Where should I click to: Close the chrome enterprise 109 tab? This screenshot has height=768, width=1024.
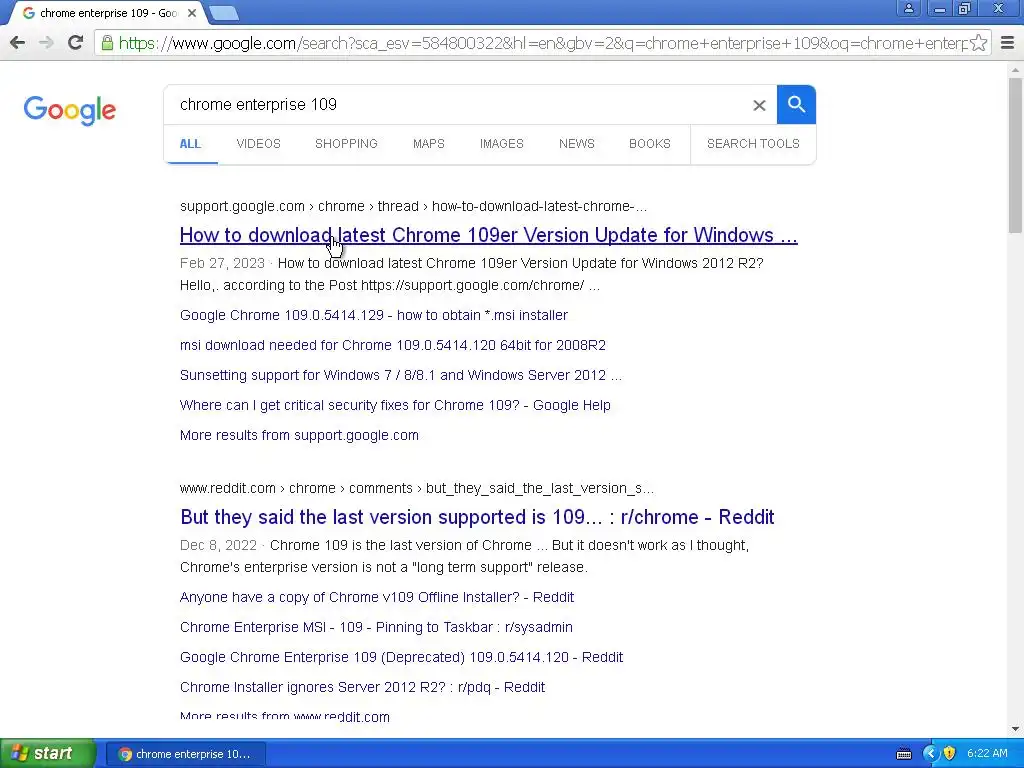[191, 13]
